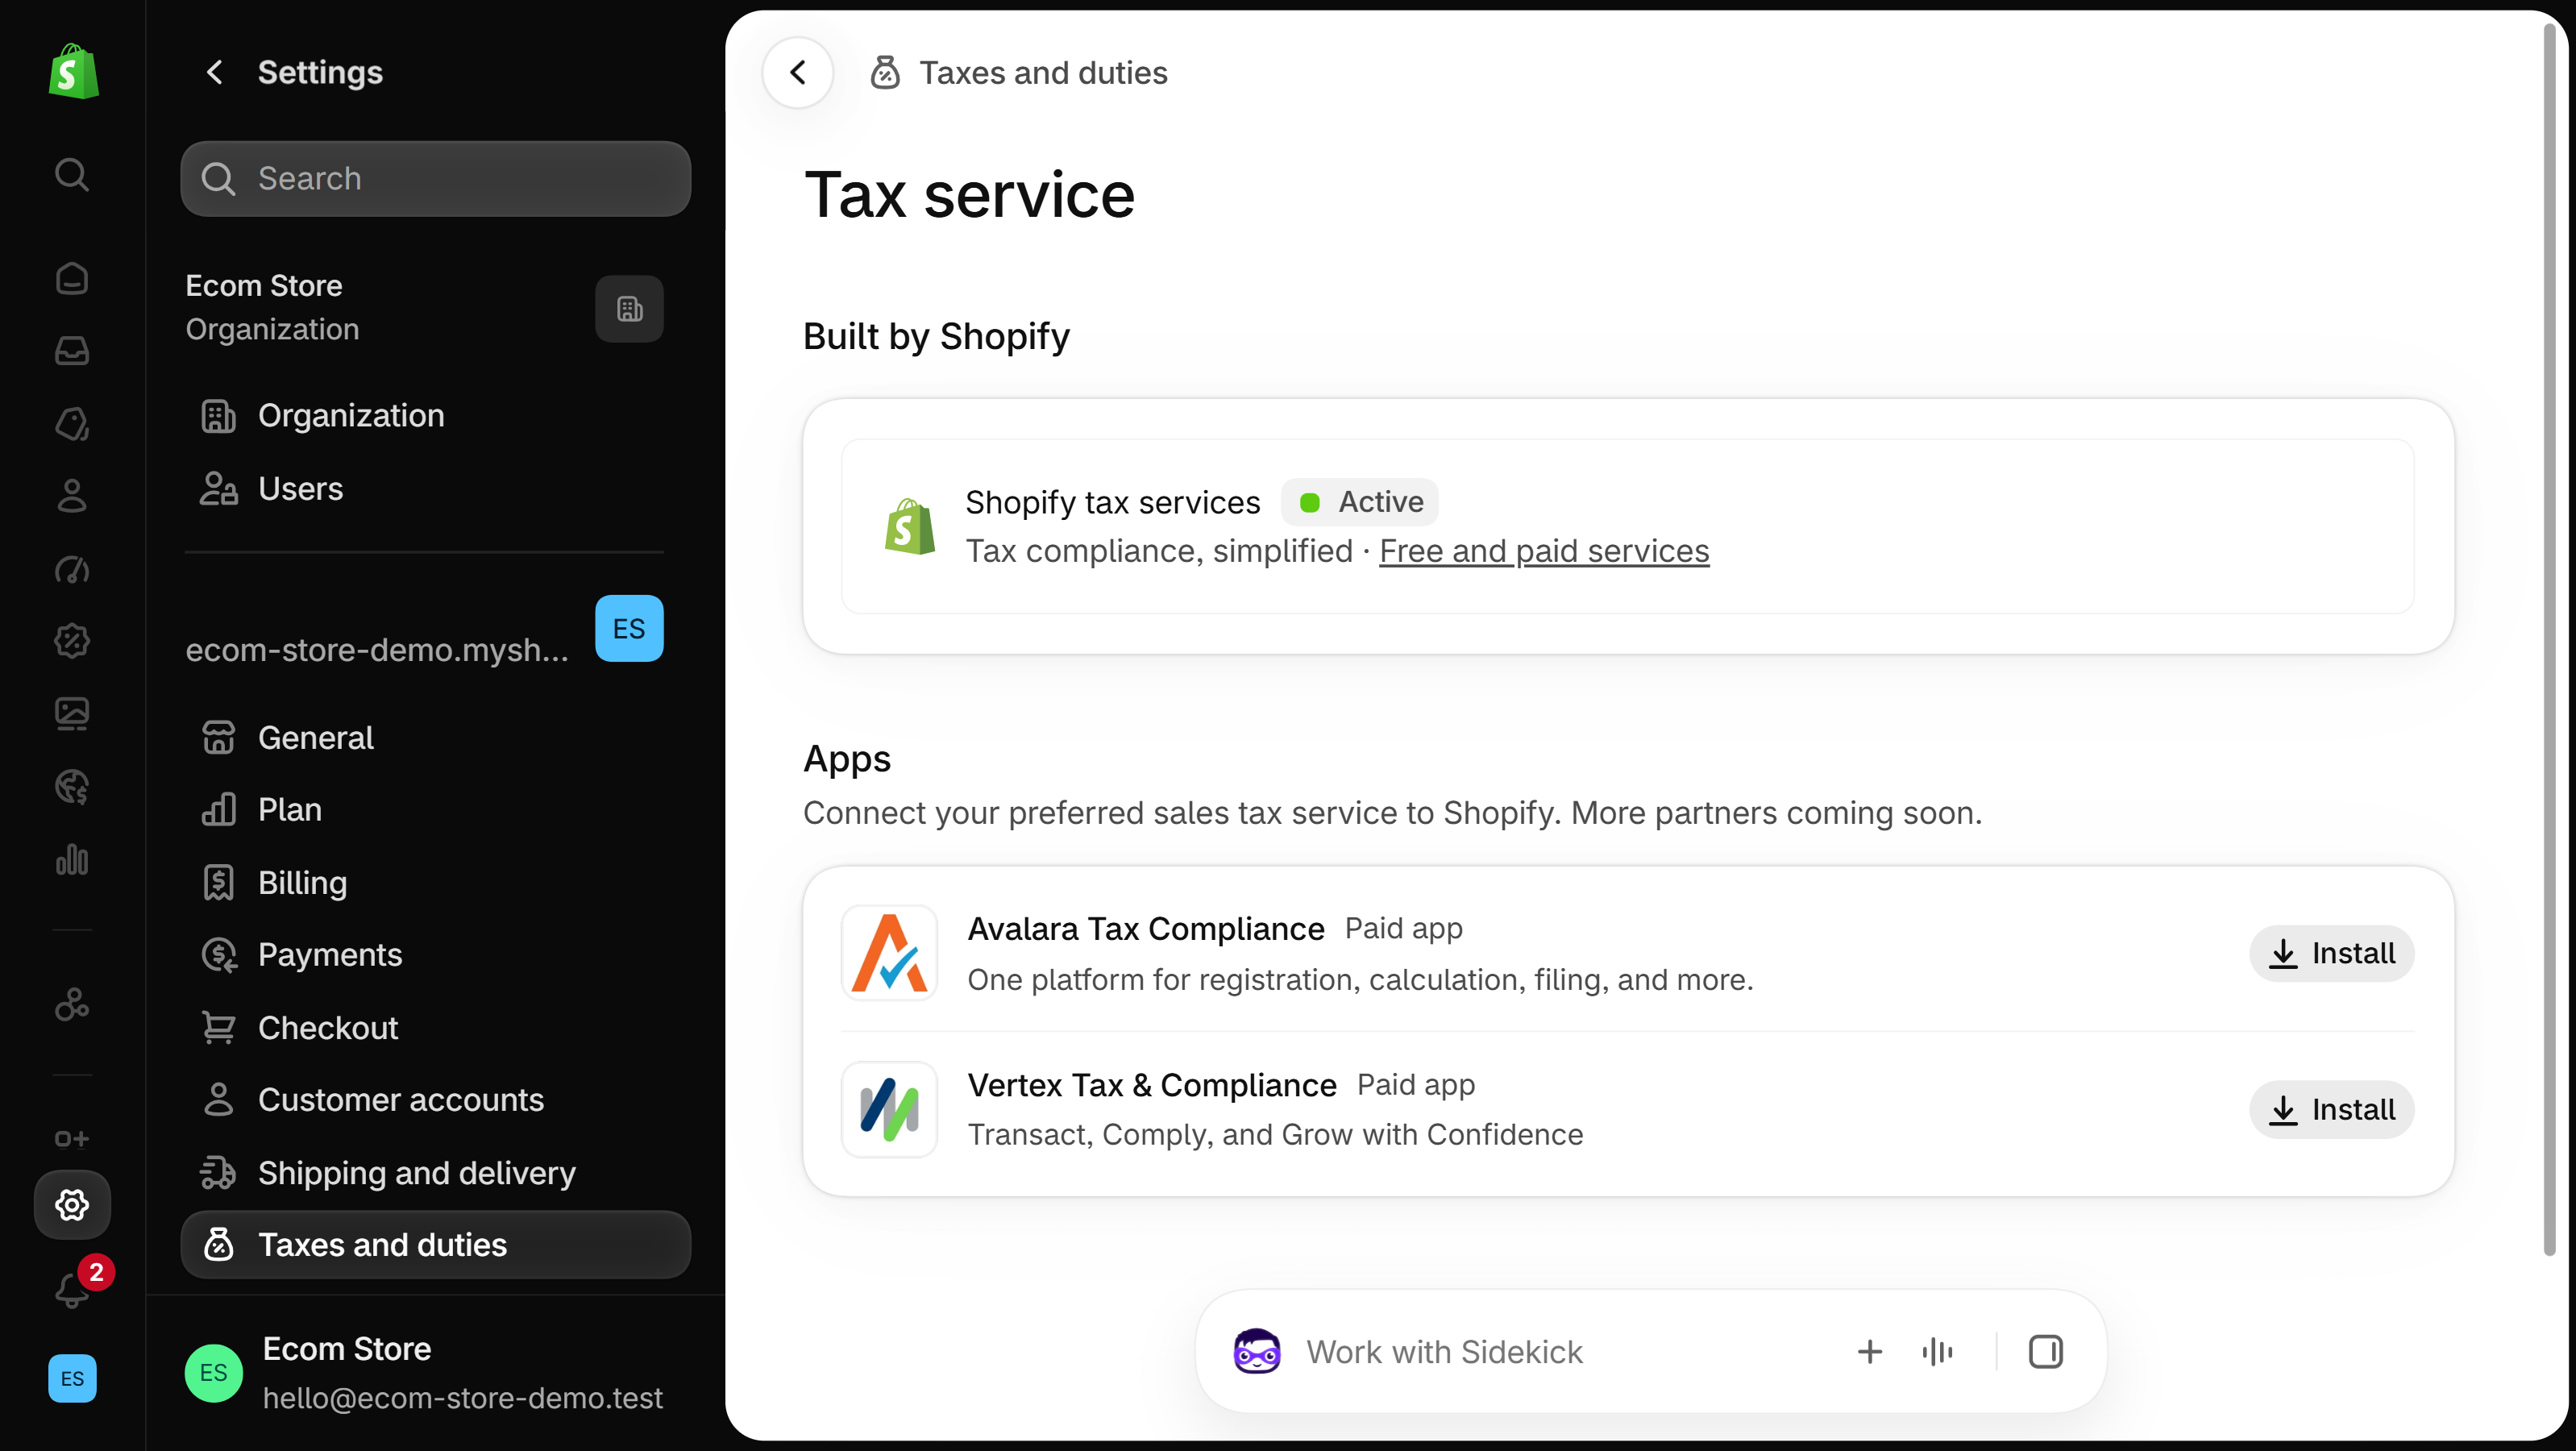This screenshot has width=2576, height=1451.
Task: Select Taxes and duties in the sidebar
Action: click(436, 1244)
